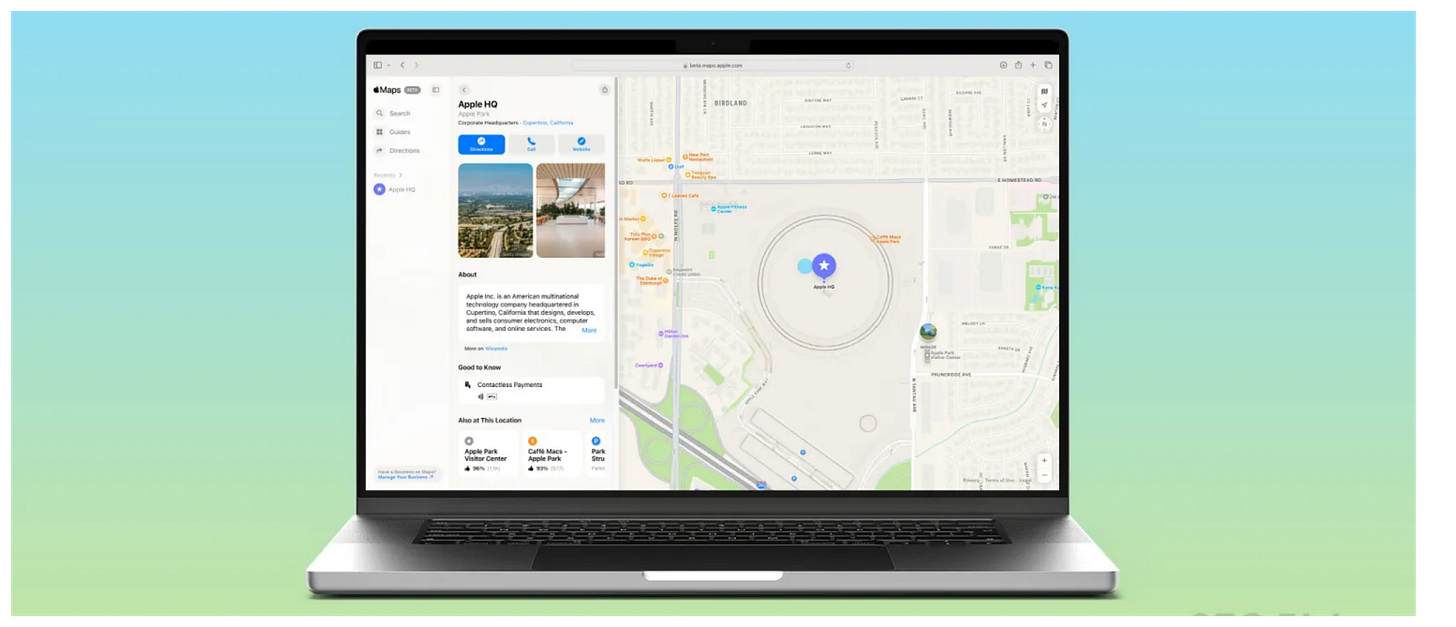Open the dropdown arrow beside Safari sidebar icon
The image size is (1456, 627).
click(x=388, y=65)
